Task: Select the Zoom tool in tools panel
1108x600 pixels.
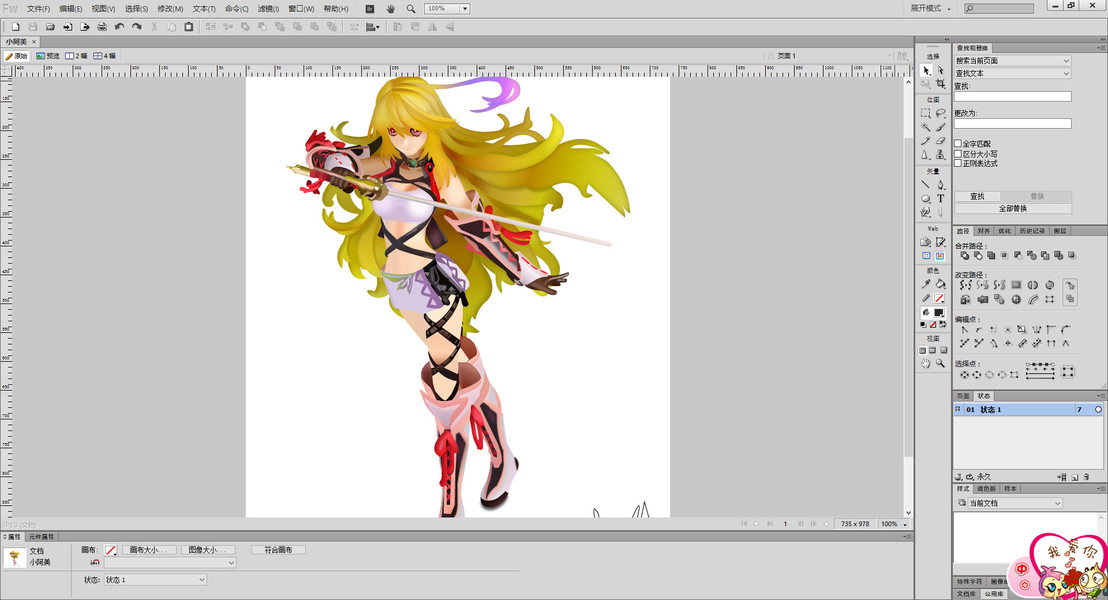Action: coord(941,363)
